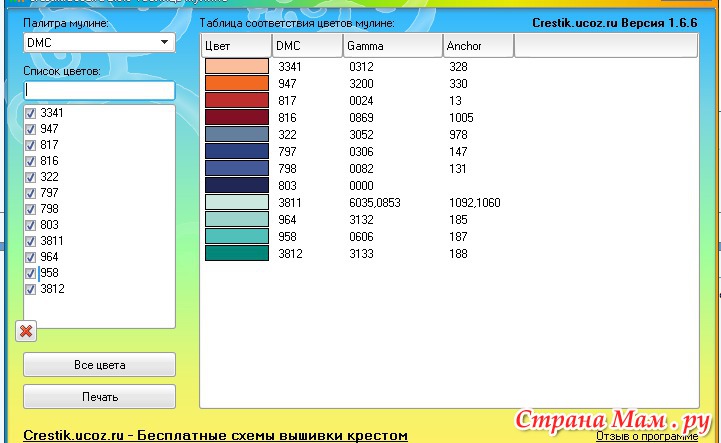Viewport: 721px width, 443px height.
Task: Open the Отзыв о программе link
Action: 647,436
